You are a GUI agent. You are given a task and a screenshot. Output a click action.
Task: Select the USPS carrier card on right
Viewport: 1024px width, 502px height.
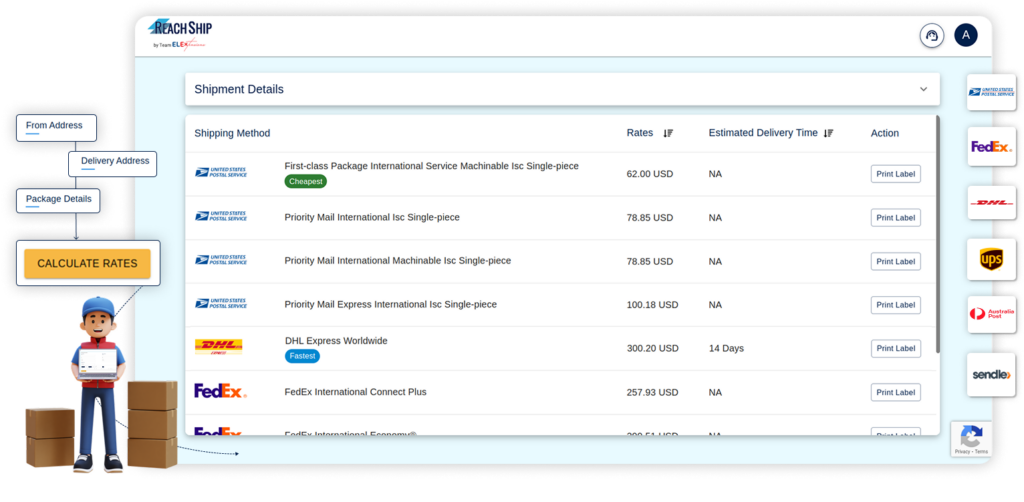[x=991, y=92]
